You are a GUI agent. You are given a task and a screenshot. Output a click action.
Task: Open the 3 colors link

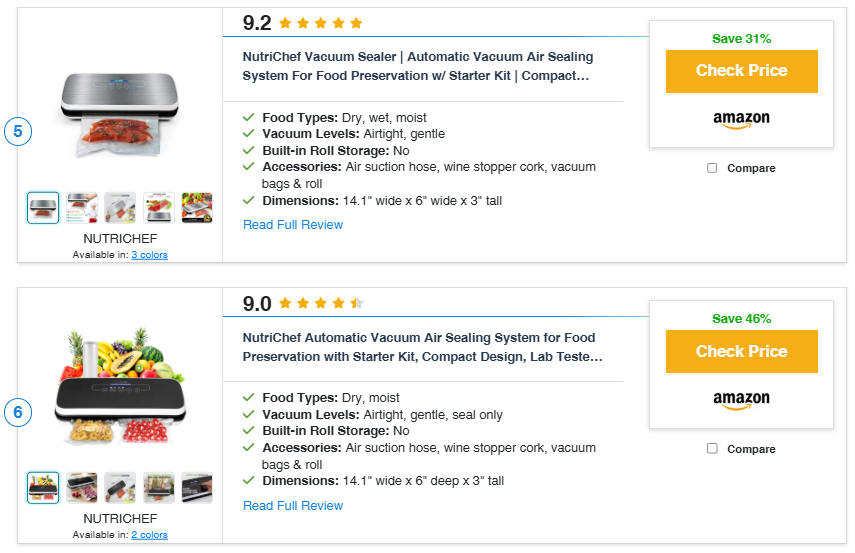tap(149, 255)
